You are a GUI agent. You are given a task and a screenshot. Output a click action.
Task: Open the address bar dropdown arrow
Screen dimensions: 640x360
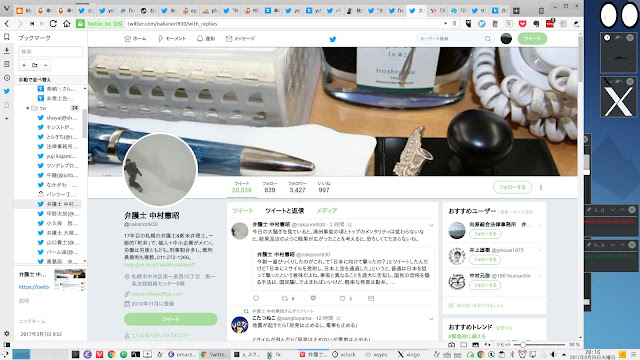[445, 24]
